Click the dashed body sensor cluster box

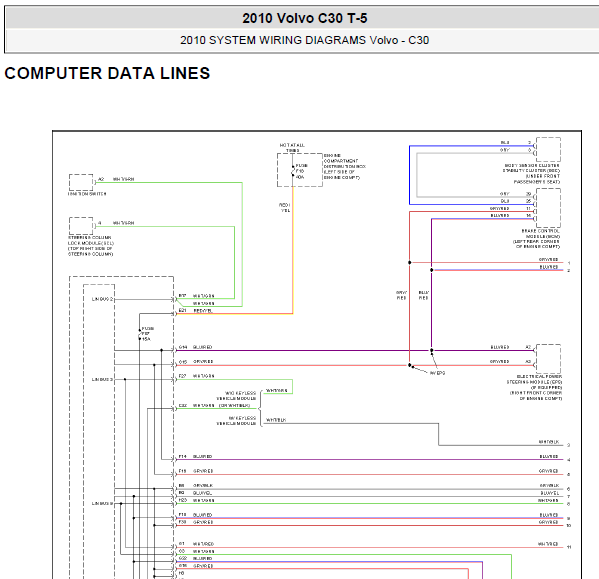[x=549, y=150]
